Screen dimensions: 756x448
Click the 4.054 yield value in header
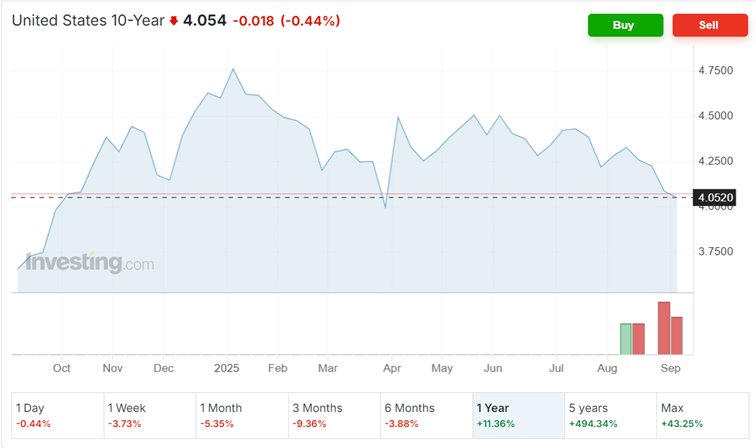coord(204,20)
